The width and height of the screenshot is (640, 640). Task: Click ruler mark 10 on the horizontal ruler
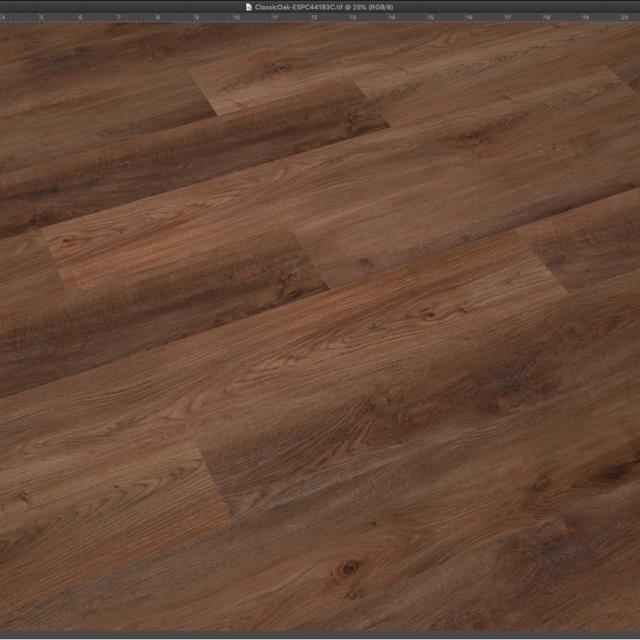point(236,18)
